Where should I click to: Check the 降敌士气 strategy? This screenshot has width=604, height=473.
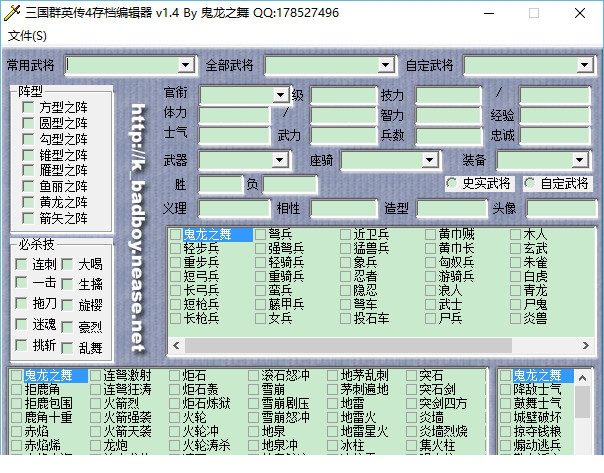(505, 389)
